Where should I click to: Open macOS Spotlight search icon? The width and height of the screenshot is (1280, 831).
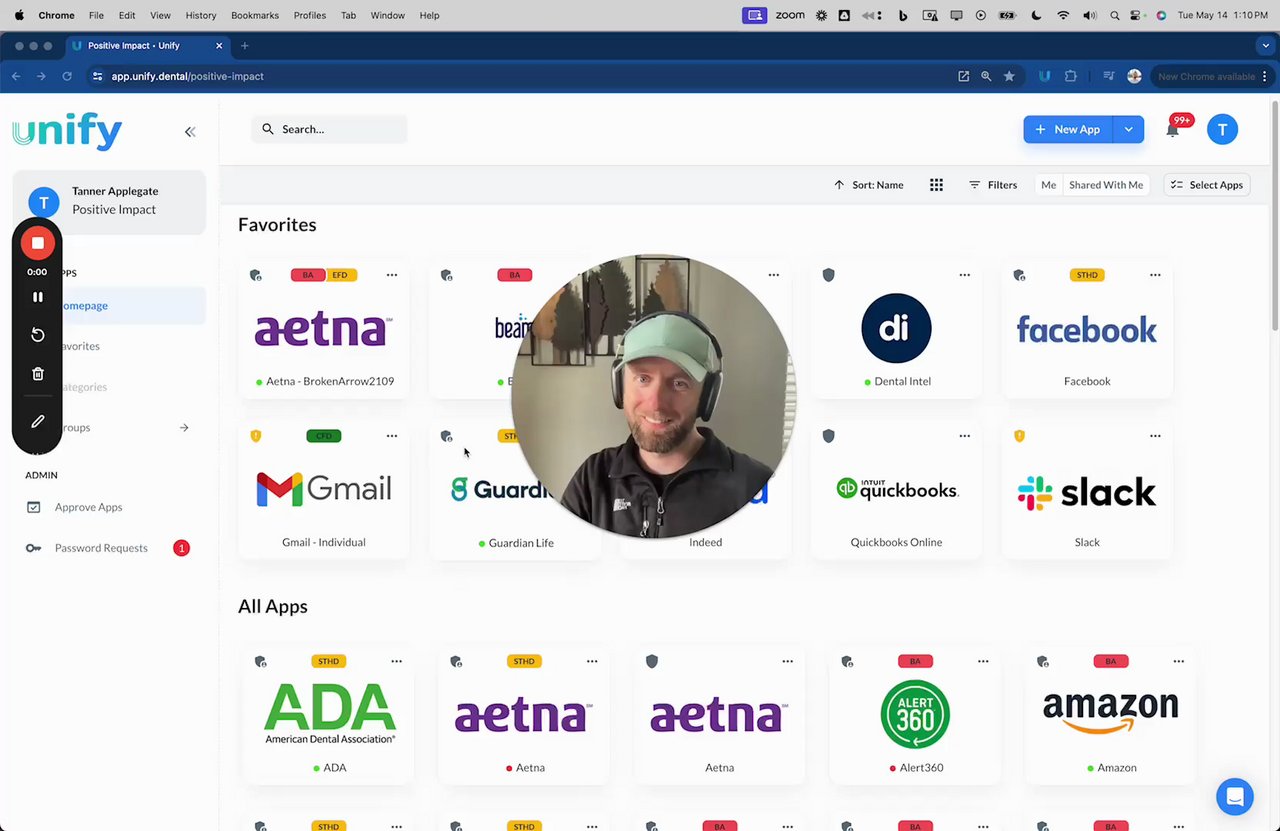1114,15
